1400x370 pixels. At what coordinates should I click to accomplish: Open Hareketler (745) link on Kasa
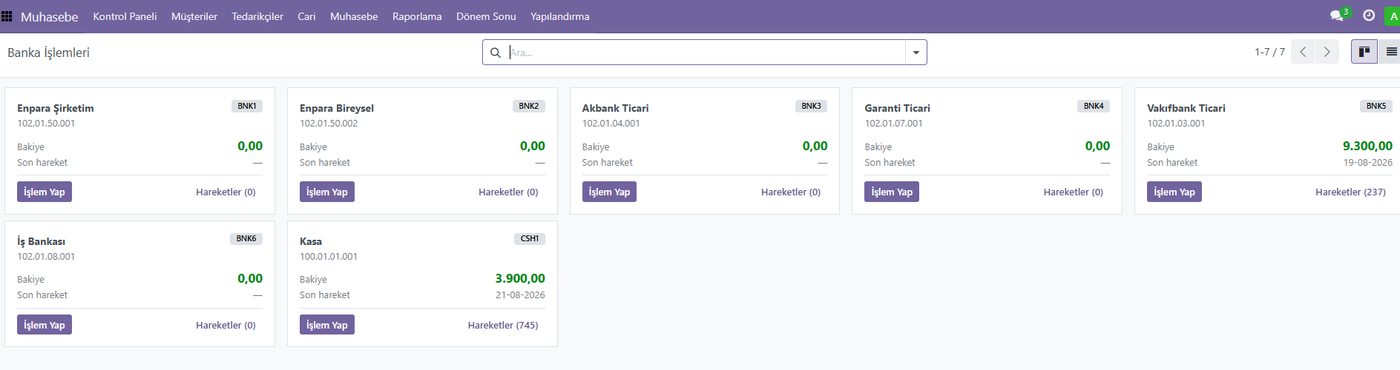[506, 325]
